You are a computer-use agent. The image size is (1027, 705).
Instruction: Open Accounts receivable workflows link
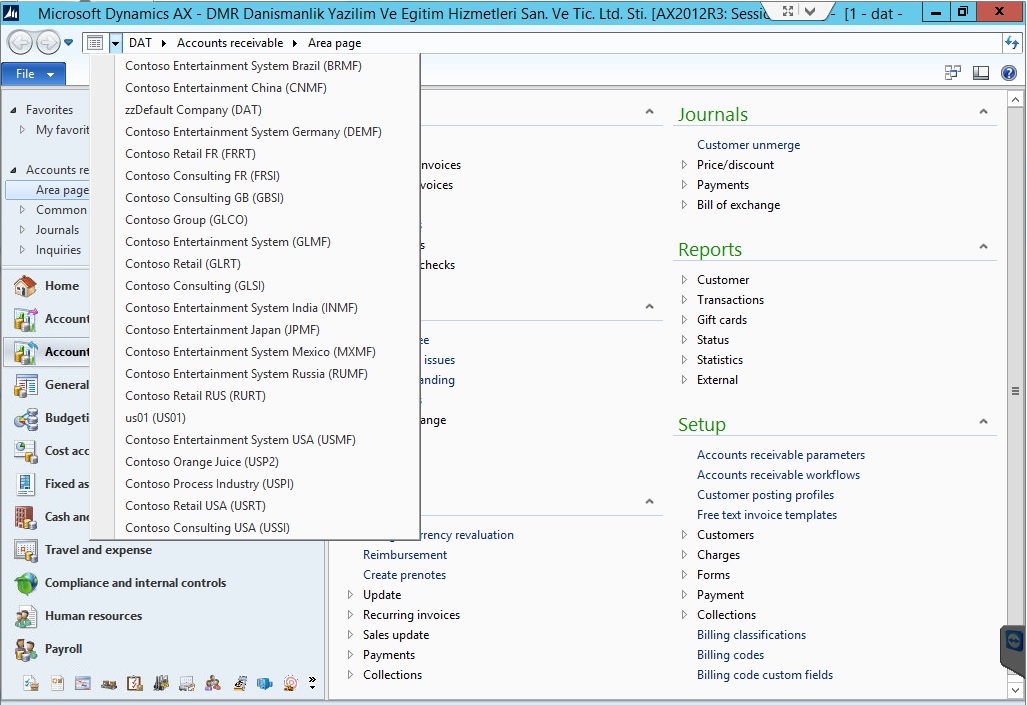778,474
